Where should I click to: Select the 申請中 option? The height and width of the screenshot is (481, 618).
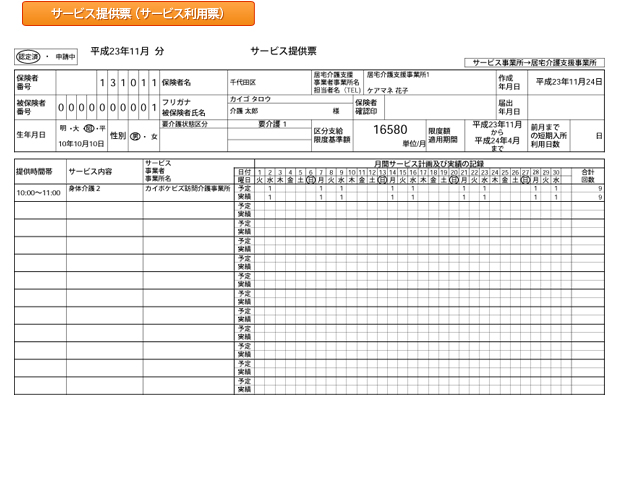(65, 57)
